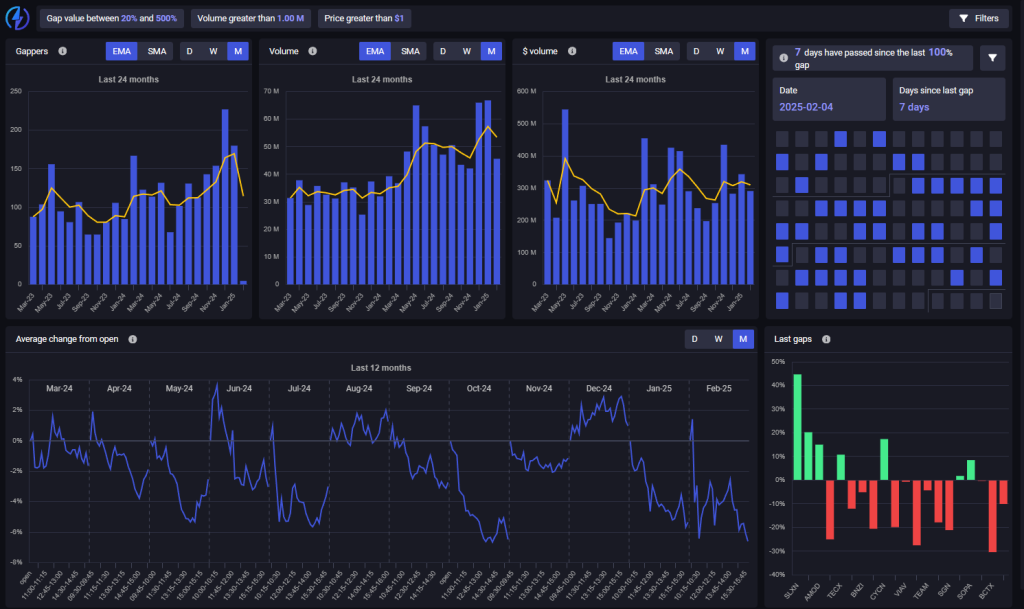This screenshot has width=1024, height=609.
Task: Switch Gappers chart to monthly M
Action: [x=238, y=51]
